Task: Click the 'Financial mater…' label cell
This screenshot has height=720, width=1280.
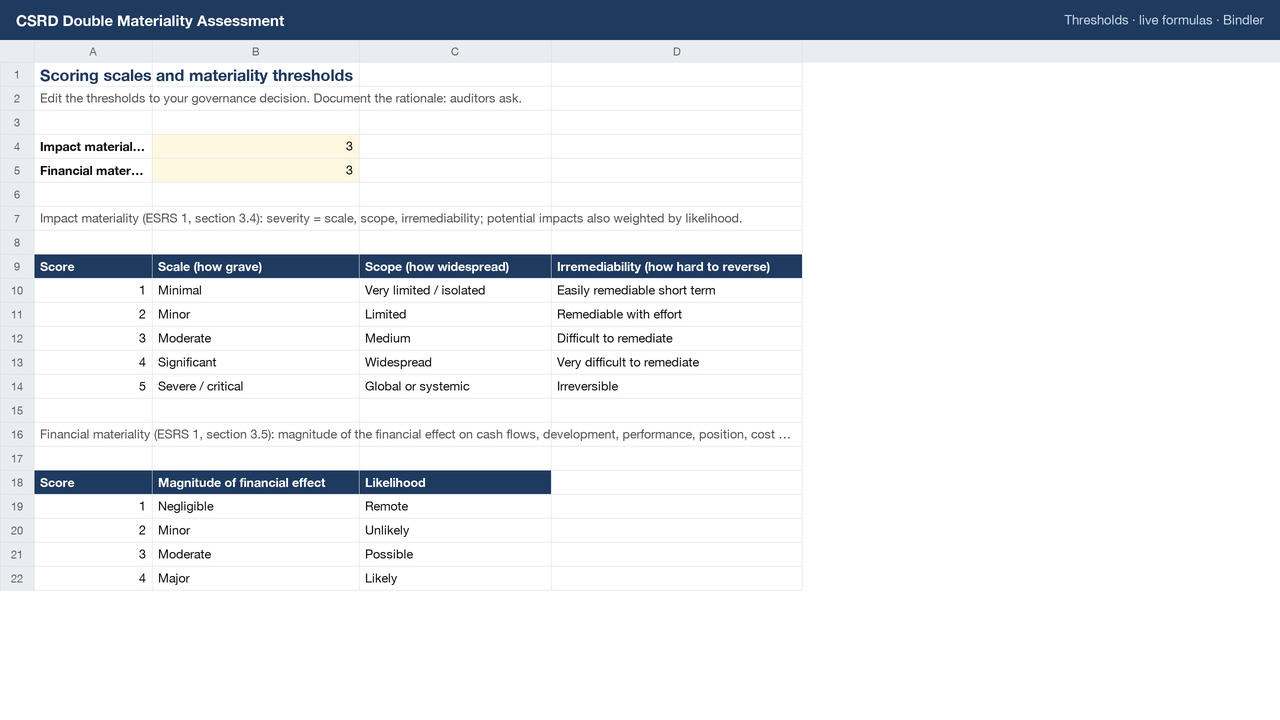Action: click(93, 171)
